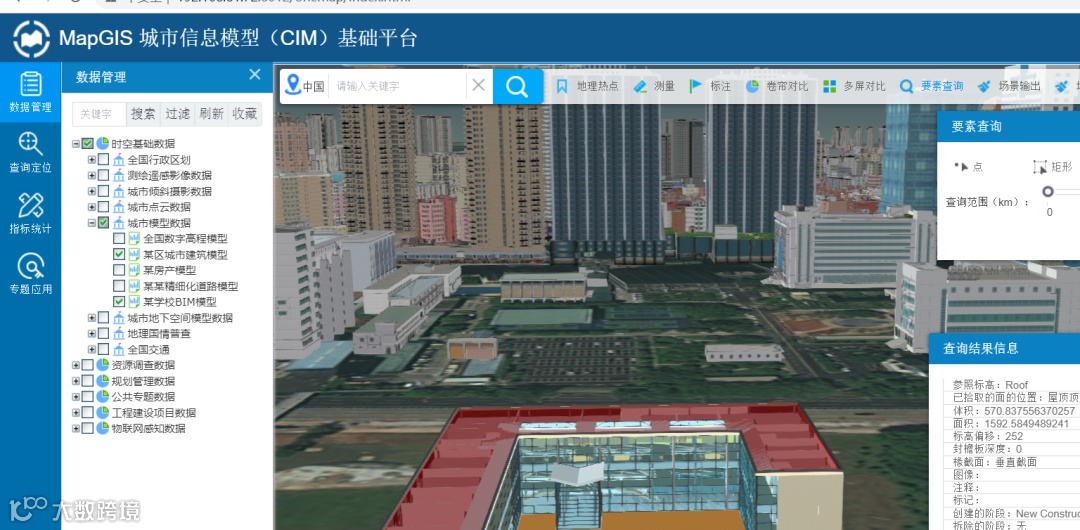Image resolution: width=1080 pixels, height=530 pixels.
Task: Click the 资源调查数据 pie chart icon
Action: pyautogui.click(x=103, y=365)
